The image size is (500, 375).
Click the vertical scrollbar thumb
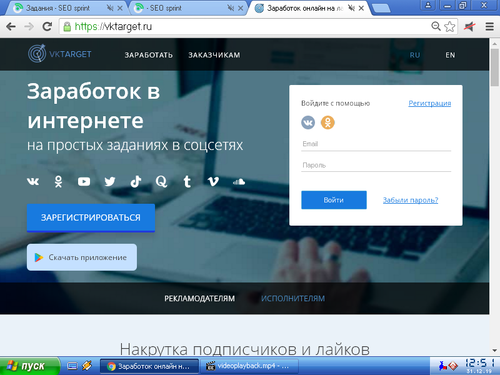[495, 67]
